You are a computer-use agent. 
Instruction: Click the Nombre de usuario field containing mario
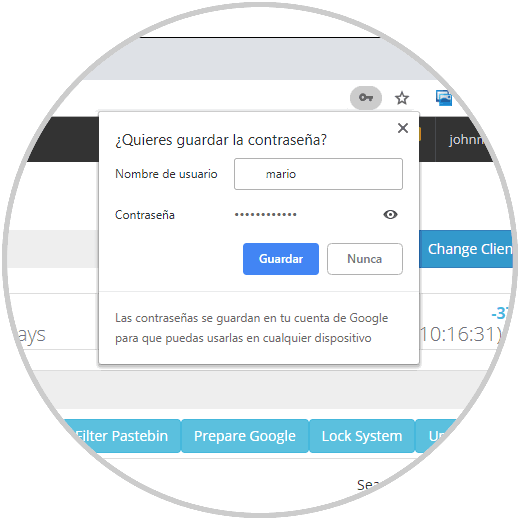pyautogui.click(x=318, y=174)
